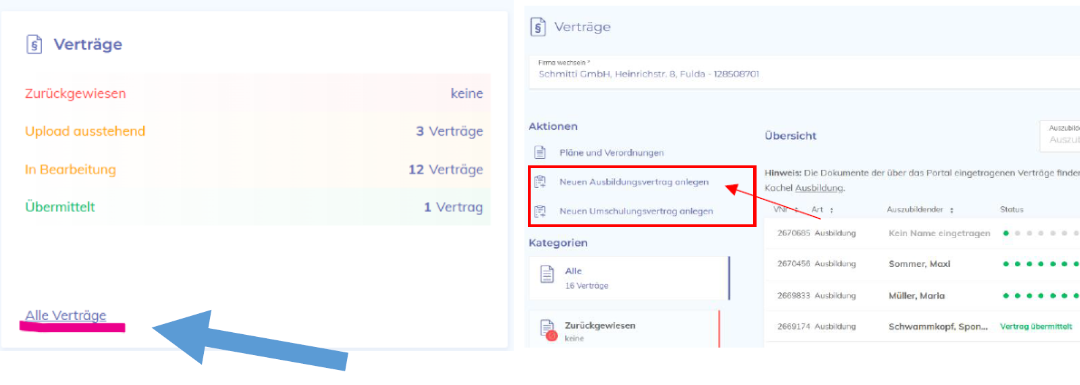This screenshot has height=385, width=1080.
Task: Open contract 2670685 row
Action: [922, 233]
